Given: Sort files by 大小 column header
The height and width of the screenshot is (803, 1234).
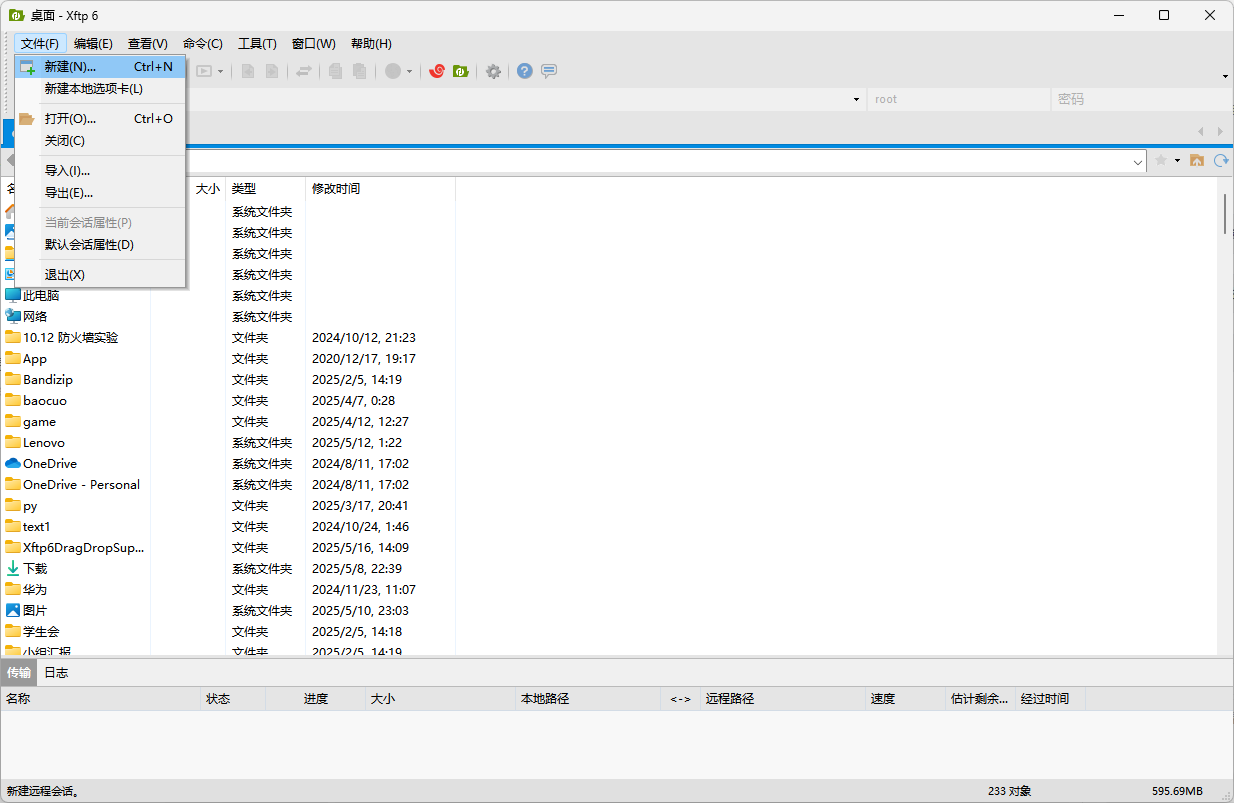Looking at the screenshot, I should 207,188.
